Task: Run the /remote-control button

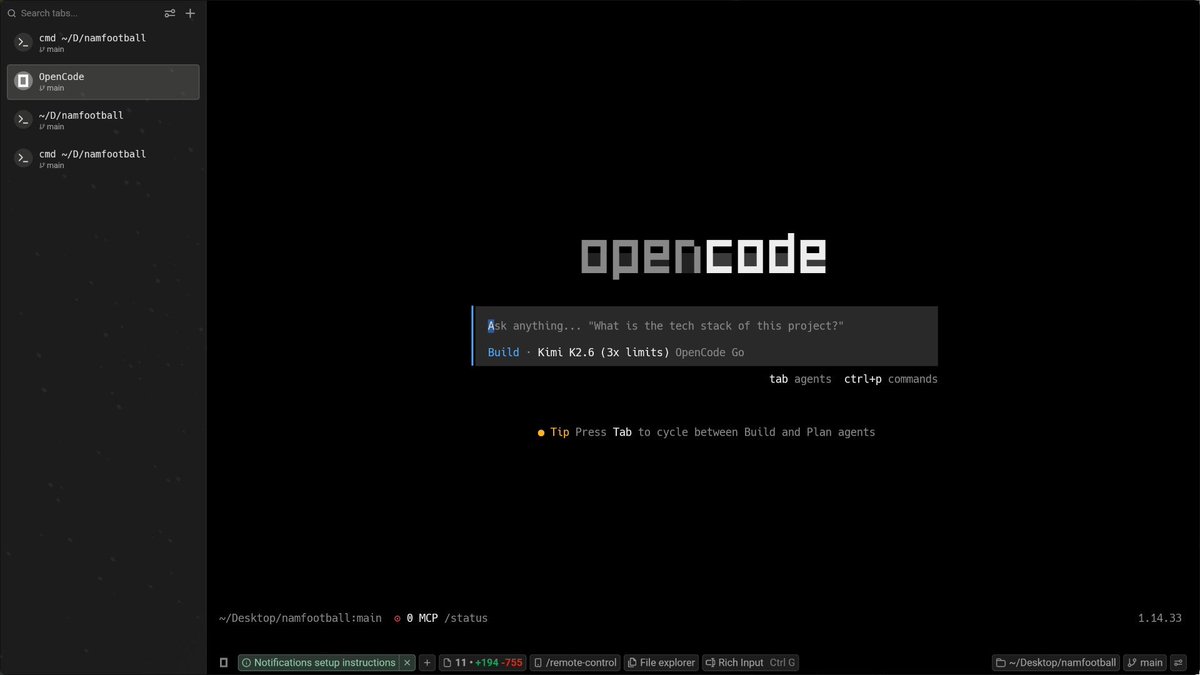Action: coord(575,662)
